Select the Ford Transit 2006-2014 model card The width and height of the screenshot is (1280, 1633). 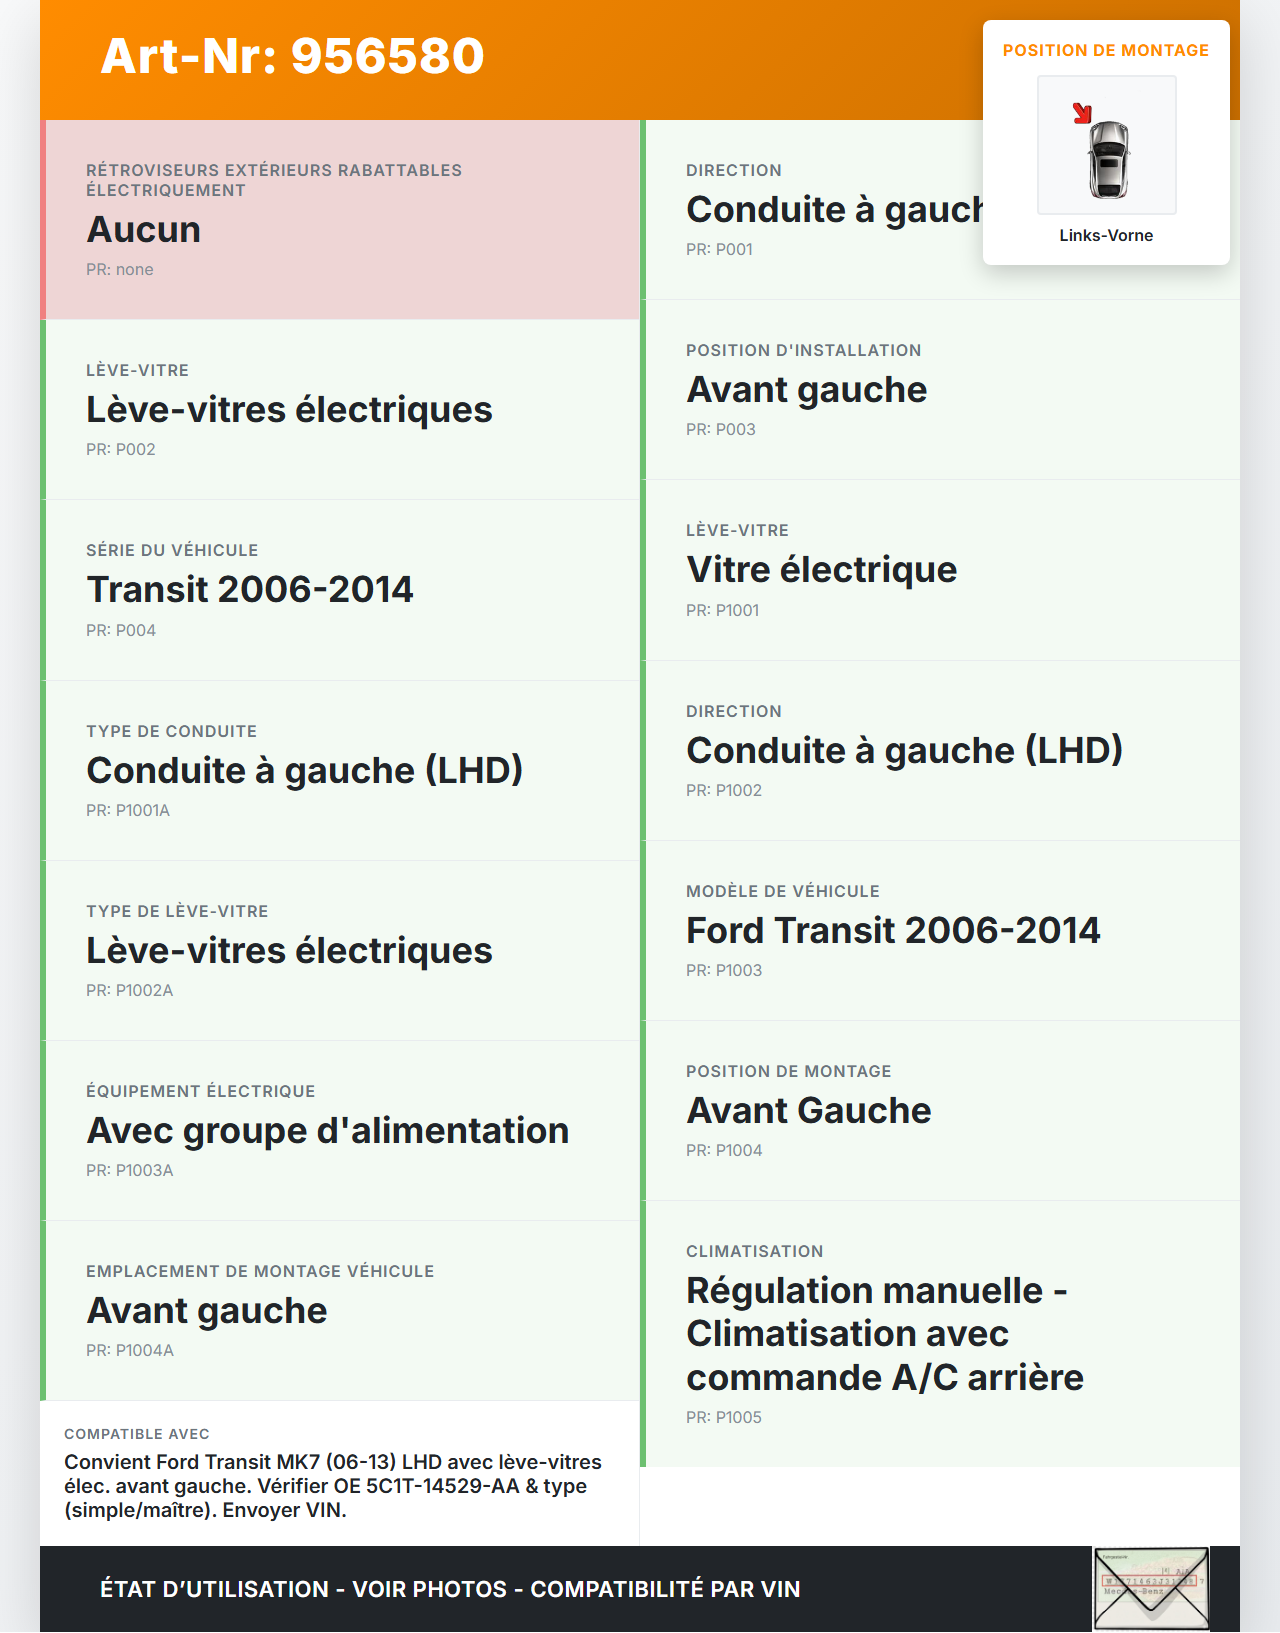(940, 930)
